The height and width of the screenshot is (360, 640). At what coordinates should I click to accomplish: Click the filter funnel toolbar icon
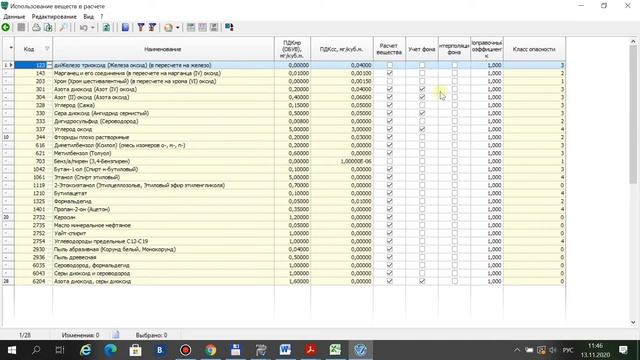click(x=141, y=27)
